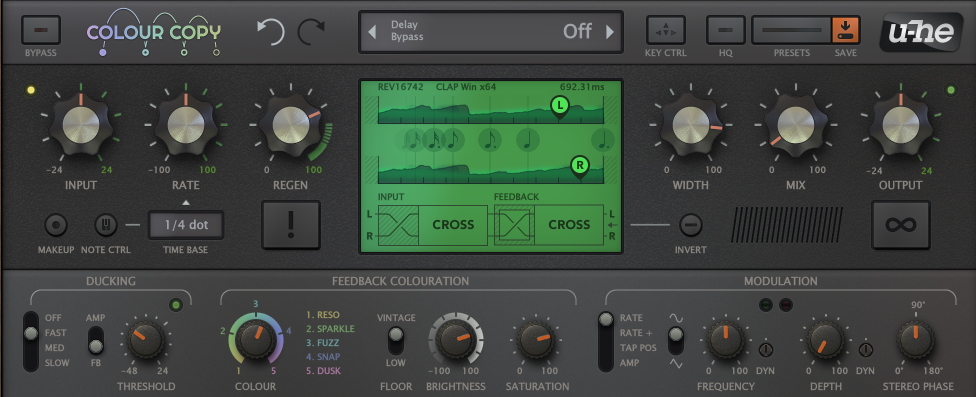Select the L delay tap marker
Image resolution: width=976 pixels, height=397 pixels.
coord(560,107)
